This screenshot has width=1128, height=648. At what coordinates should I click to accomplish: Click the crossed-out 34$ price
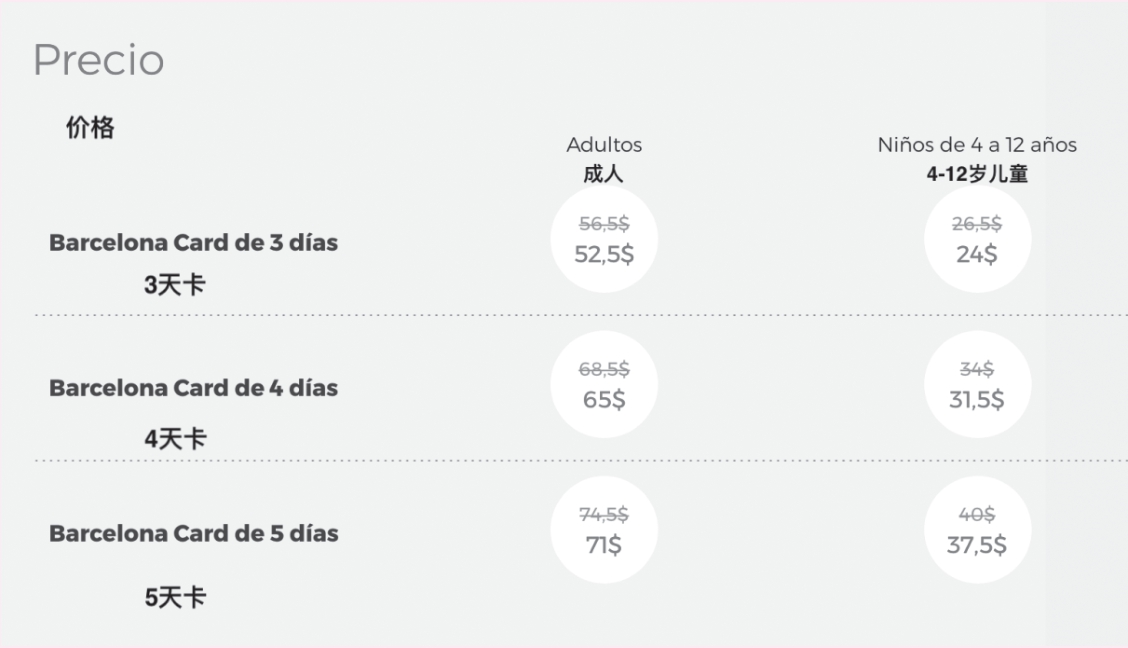point(977,370)
